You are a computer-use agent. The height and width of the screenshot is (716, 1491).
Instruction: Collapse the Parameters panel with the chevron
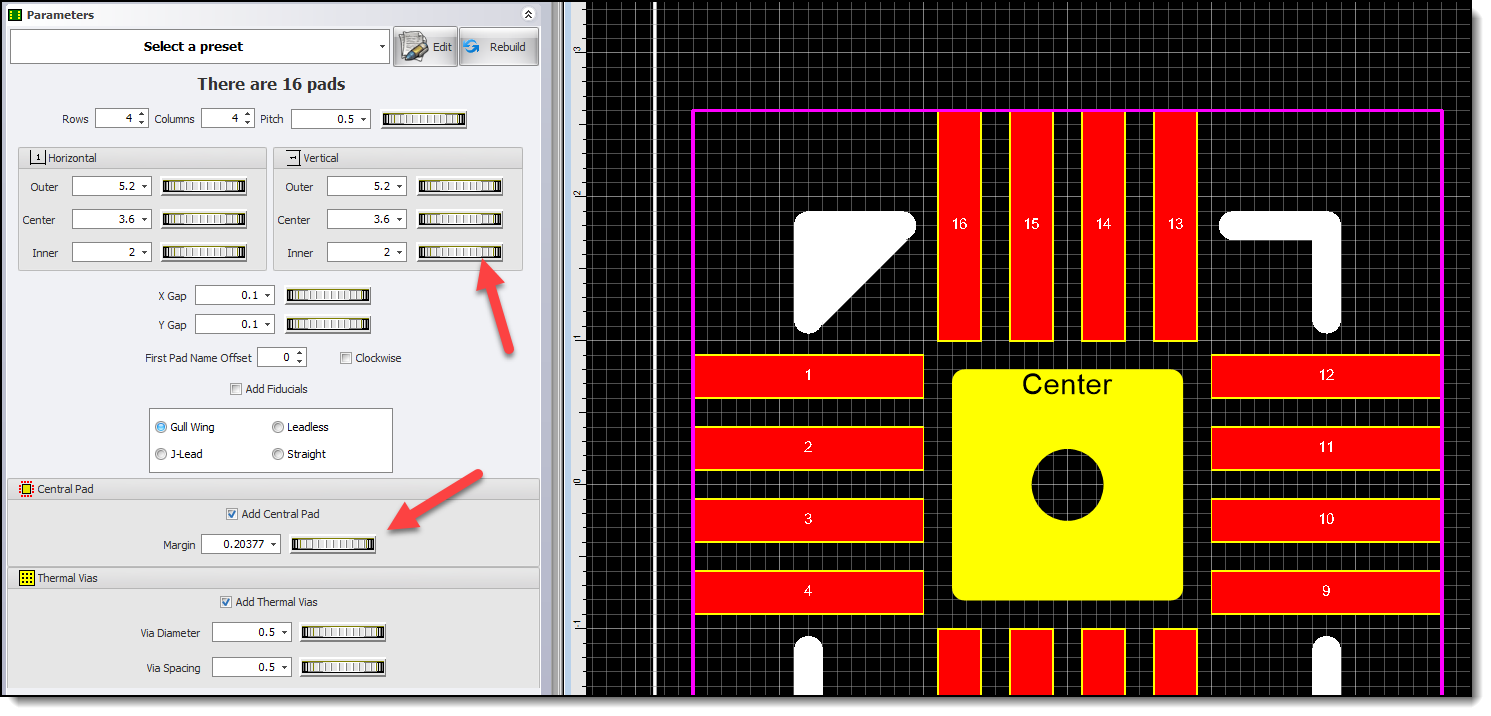click(x=529, y=14)
